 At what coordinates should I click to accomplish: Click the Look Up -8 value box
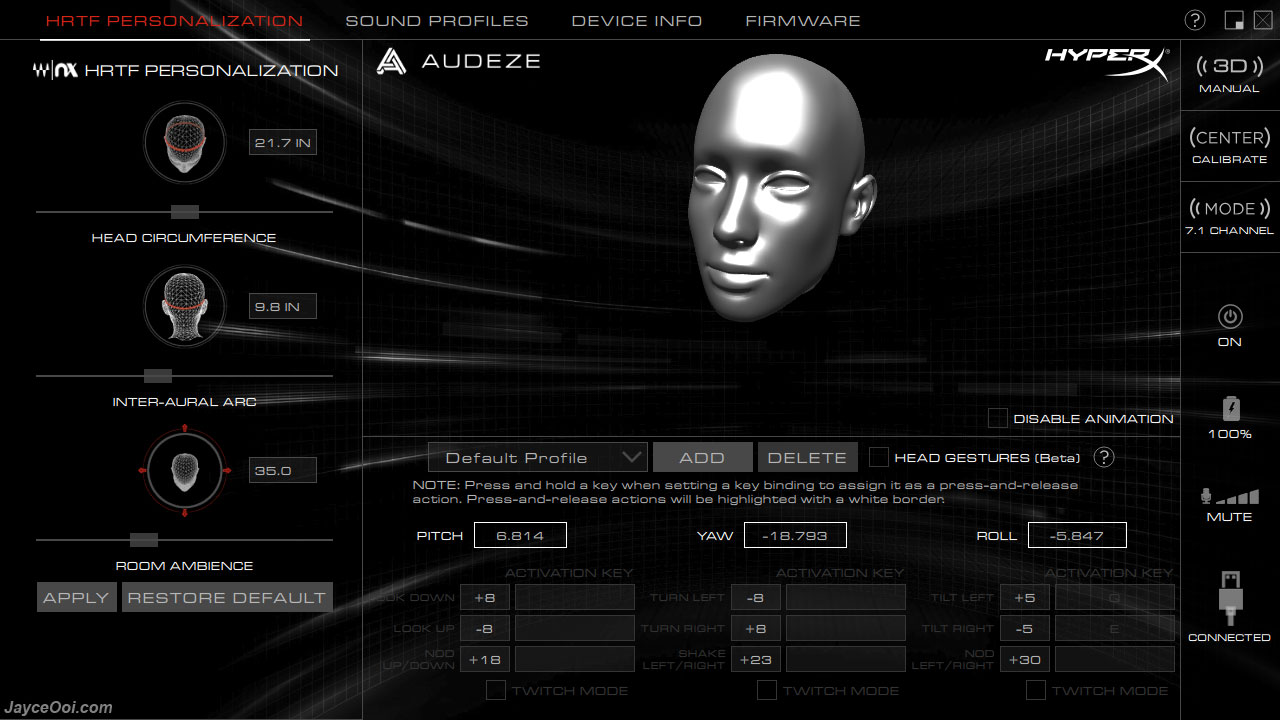pyautogui.click(x=485, y=629)
